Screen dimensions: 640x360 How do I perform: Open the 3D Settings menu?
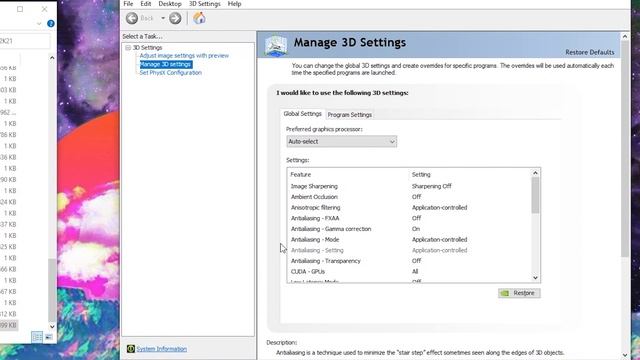click(204, 4)
